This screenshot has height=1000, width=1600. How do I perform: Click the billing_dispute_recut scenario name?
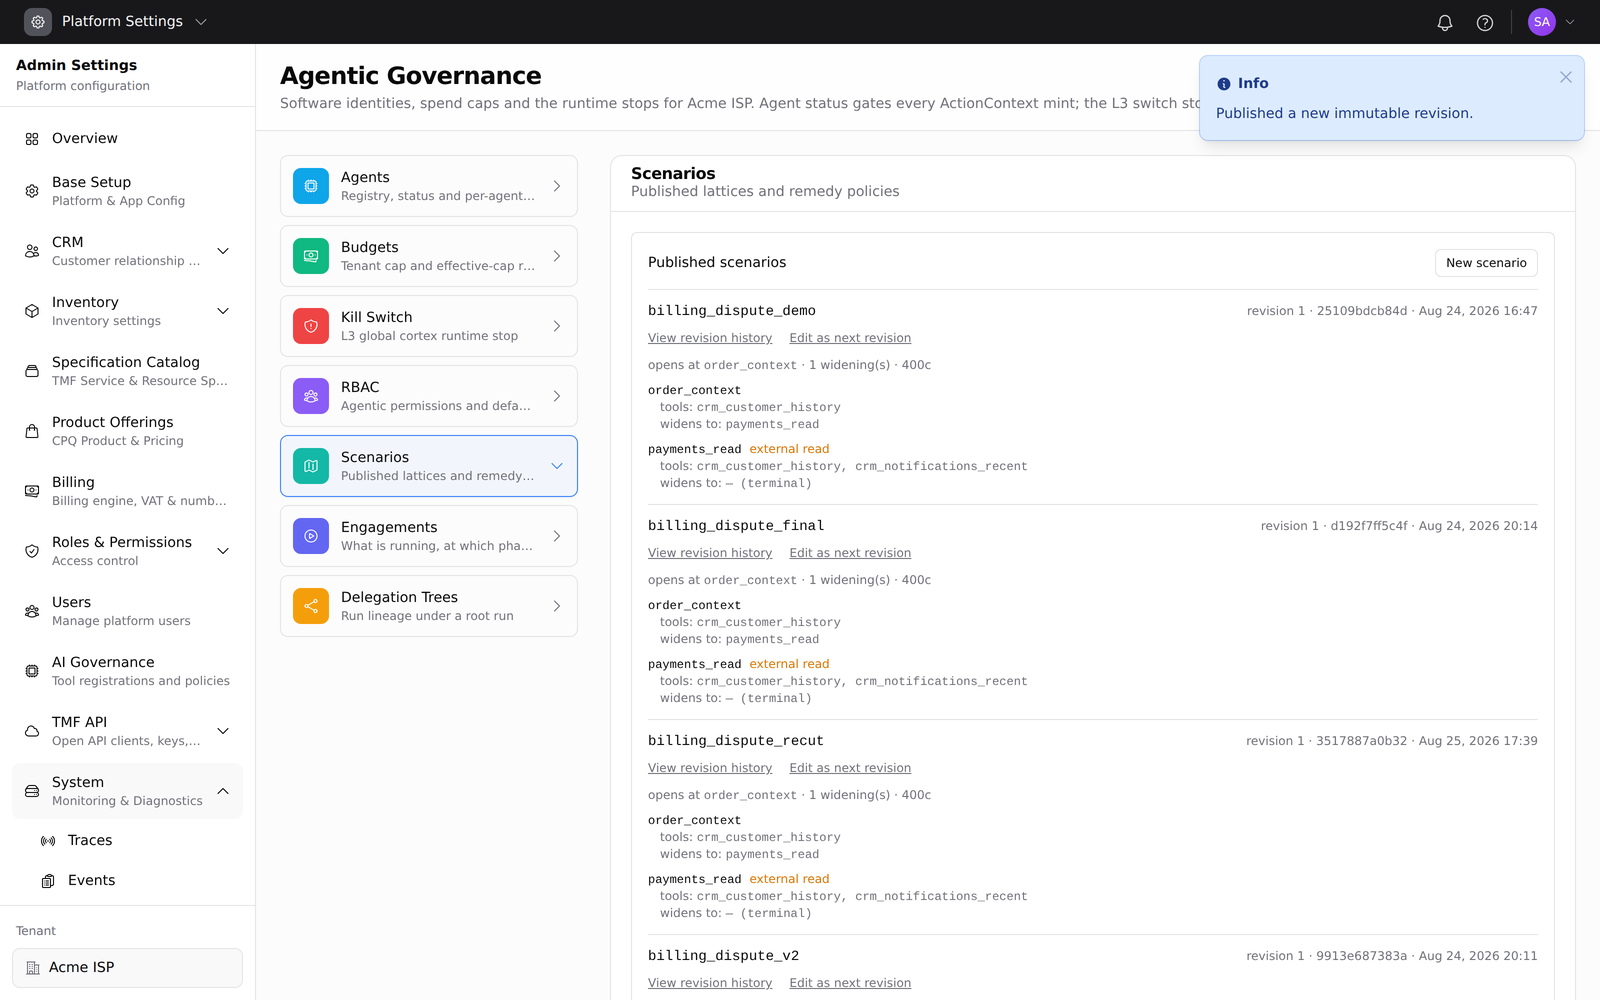pos(736,741)
